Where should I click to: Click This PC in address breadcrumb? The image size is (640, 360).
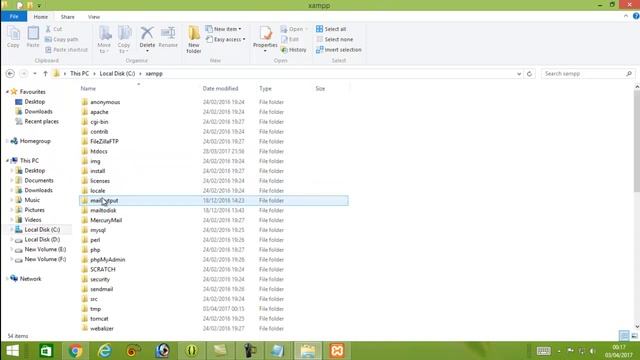(79, 73)
